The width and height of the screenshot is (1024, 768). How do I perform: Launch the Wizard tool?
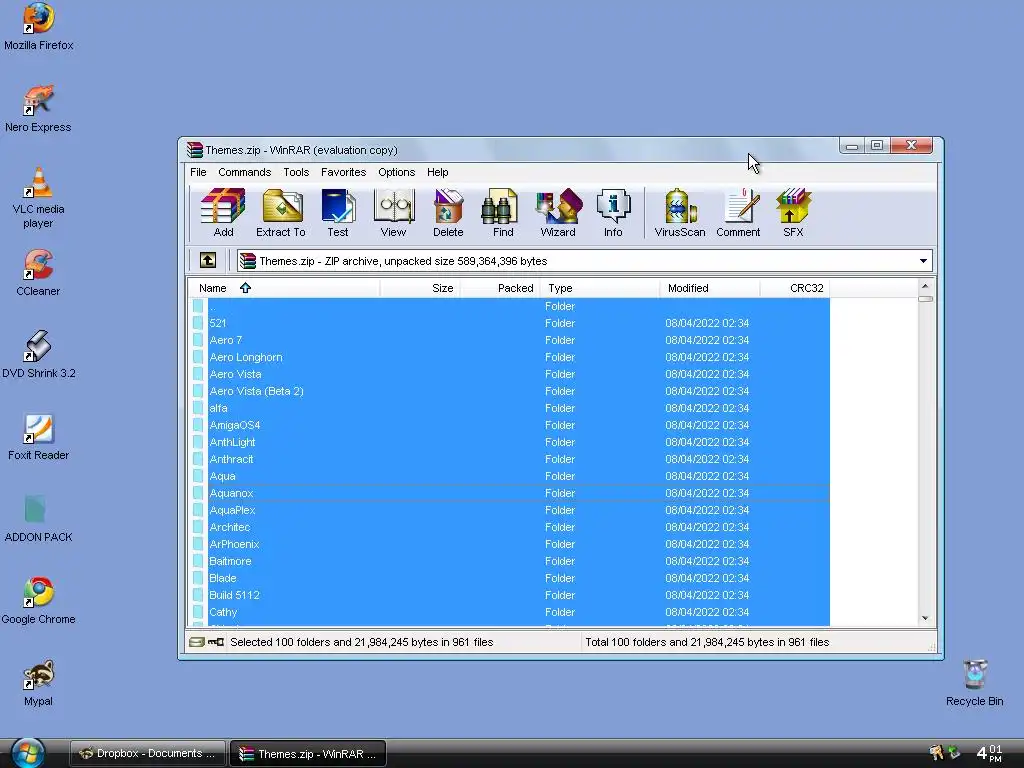point(558,213)
